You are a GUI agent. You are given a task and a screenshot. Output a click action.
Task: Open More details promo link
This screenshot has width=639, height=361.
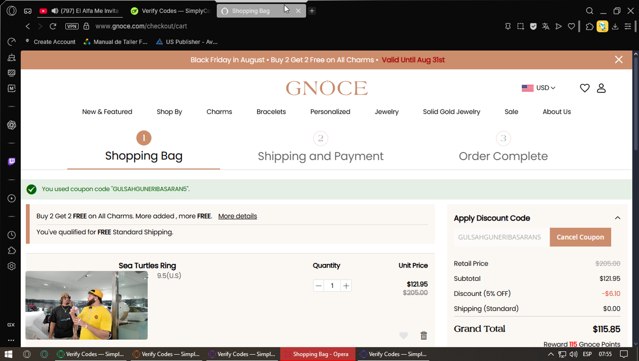238,216
